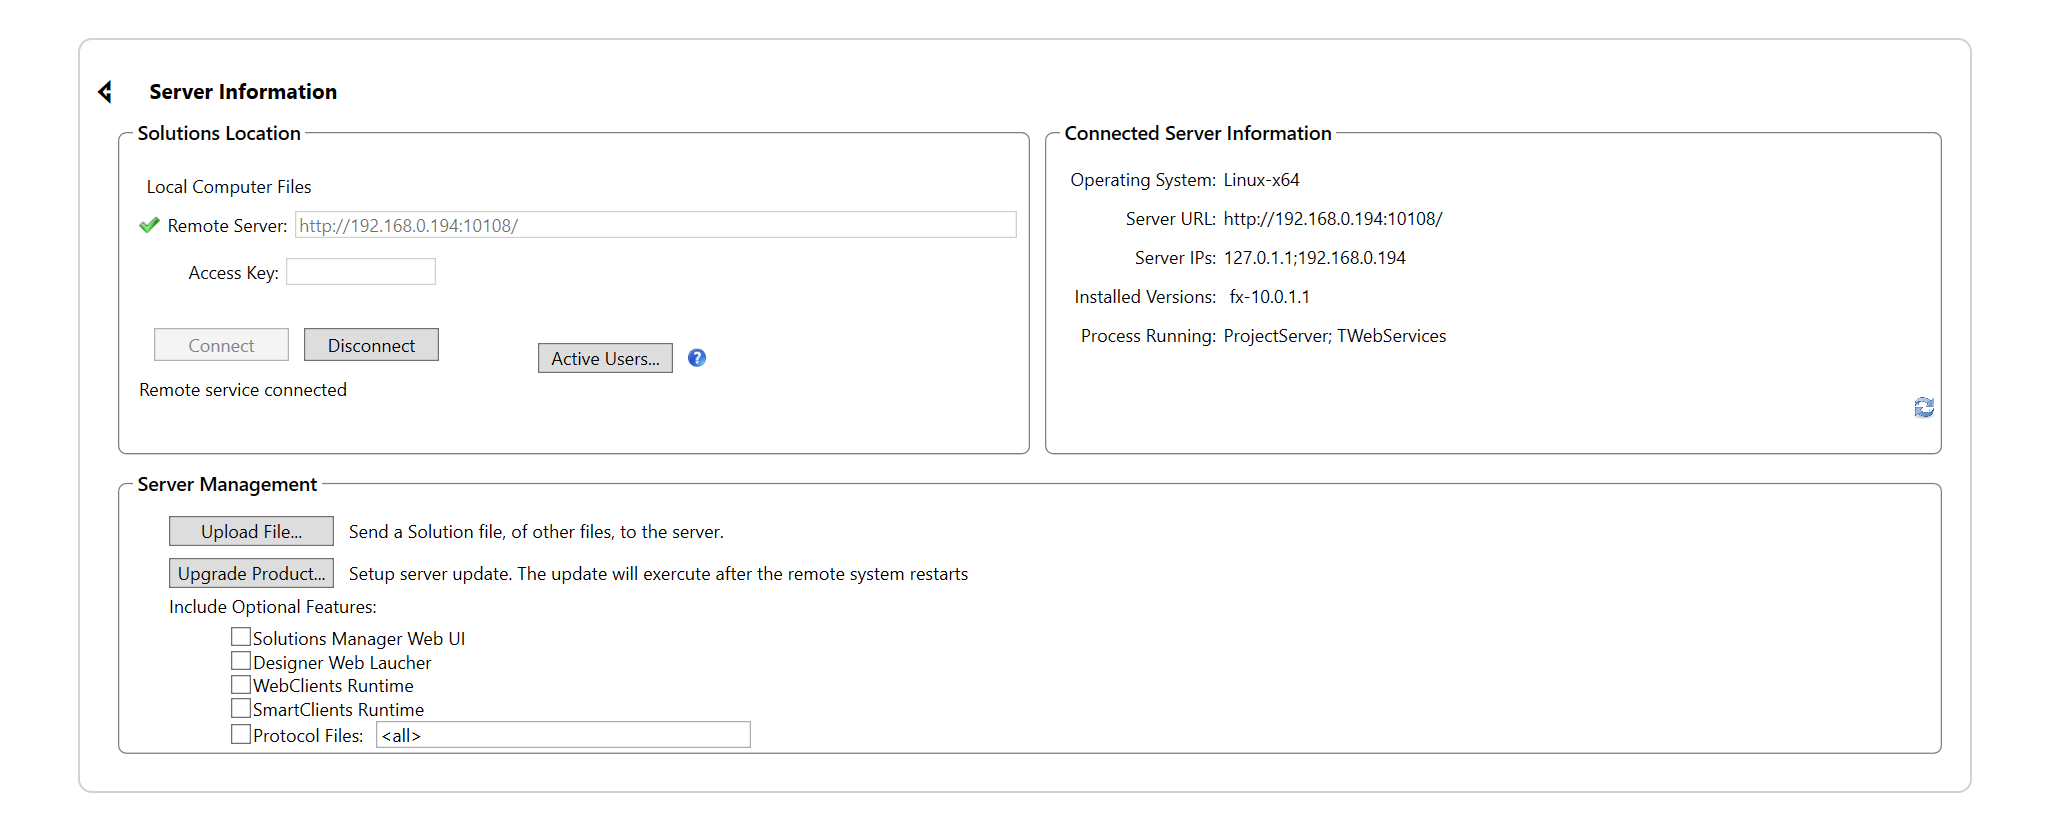Screen dimensions: 2050x831
Task: Check the Designer Web Laucher option
Action: (x=241, y=661)
